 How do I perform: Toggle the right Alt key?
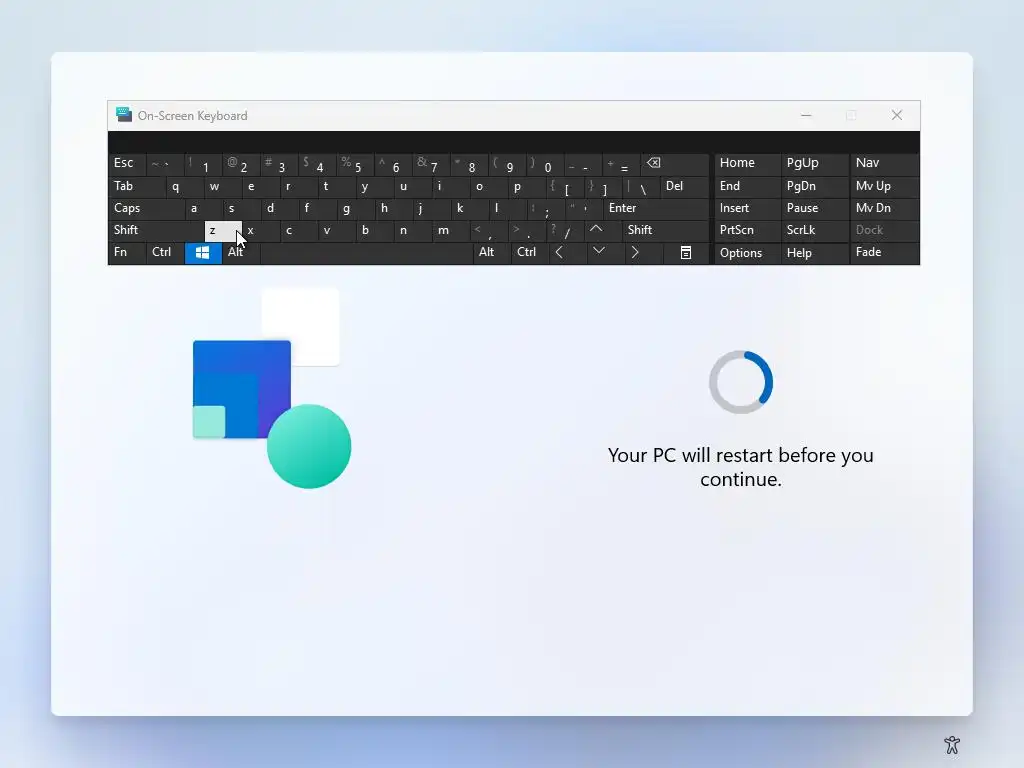(x=491, y=253)
